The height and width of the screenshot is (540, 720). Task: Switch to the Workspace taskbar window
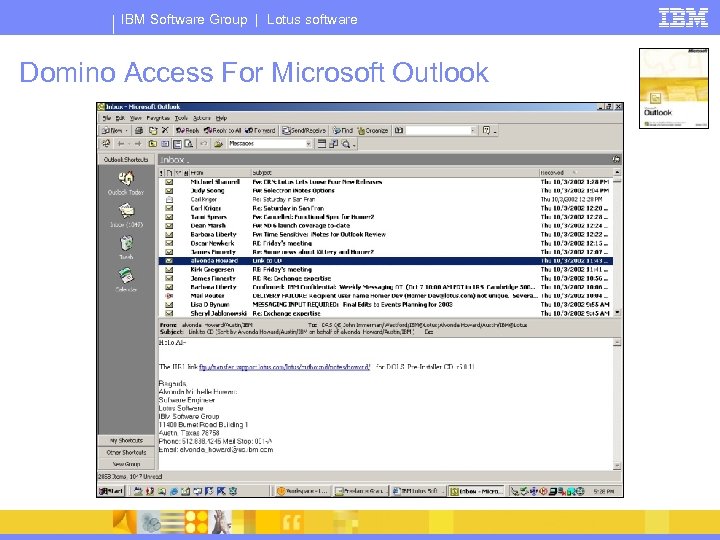tap(302, 491)
